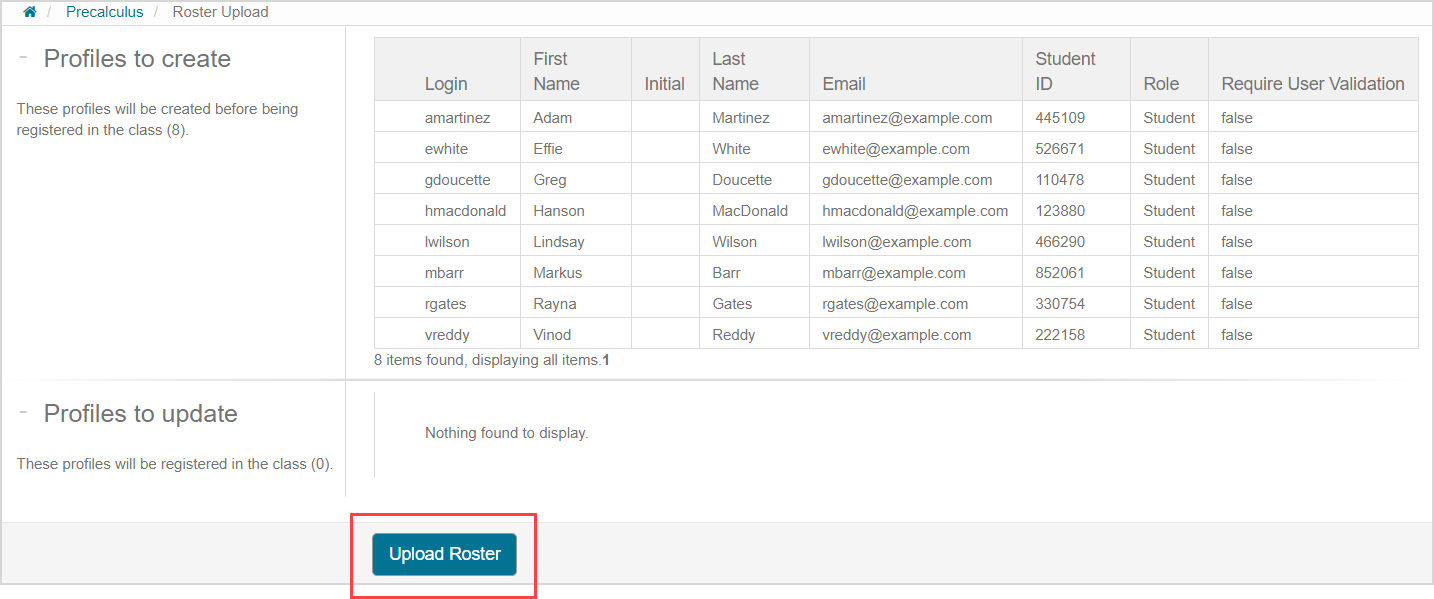Select the Doucette last name cell

[742, 180]
